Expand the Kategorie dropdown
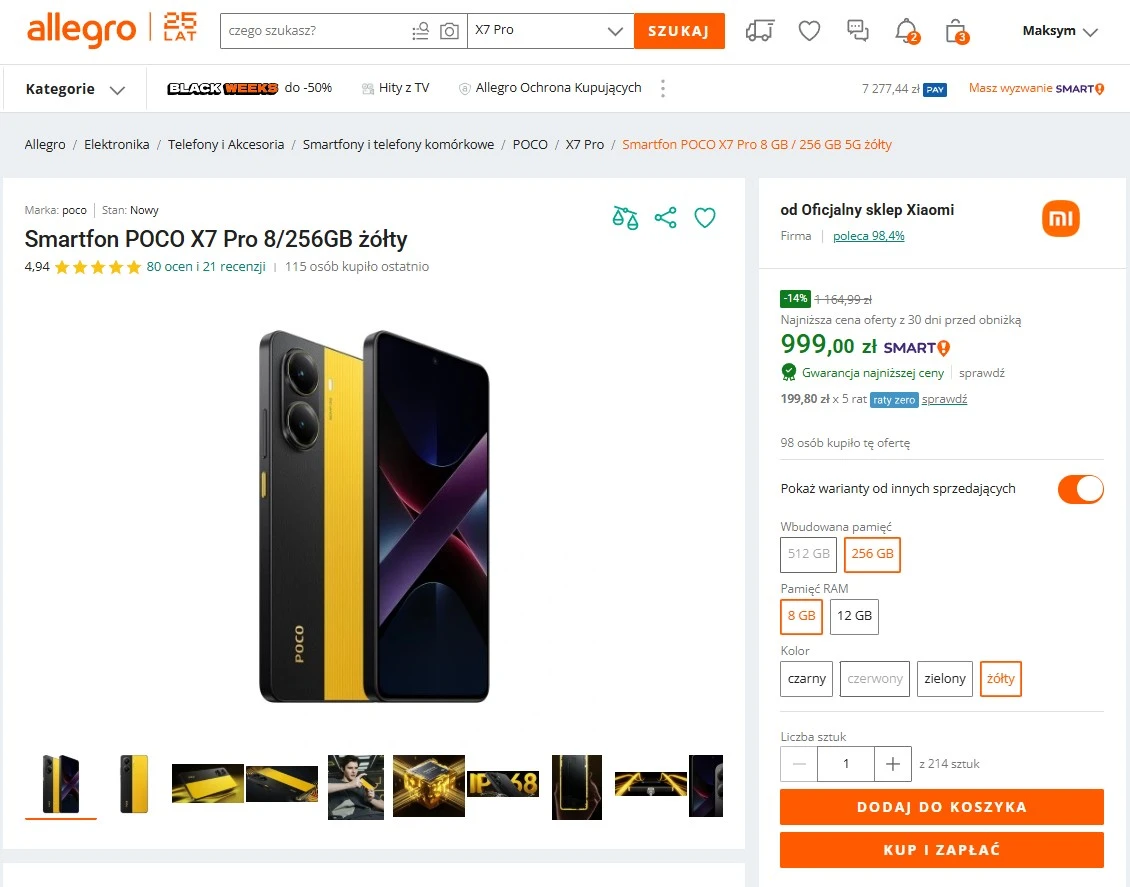 [x=72, y=88]
